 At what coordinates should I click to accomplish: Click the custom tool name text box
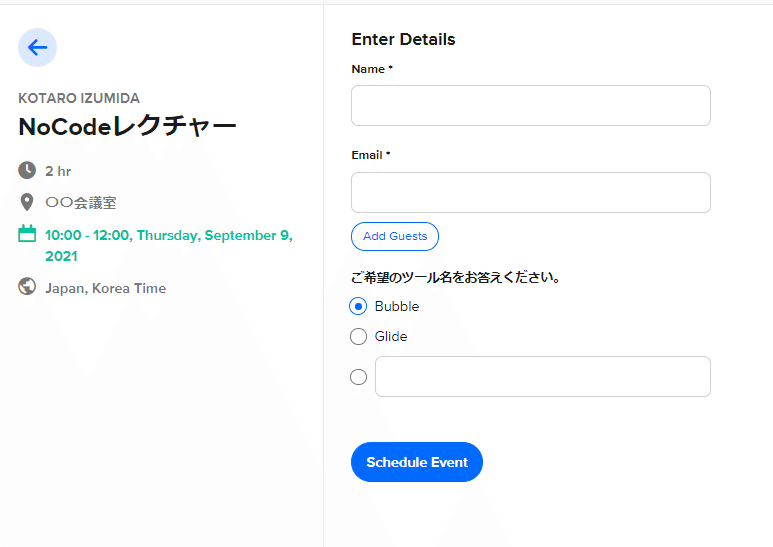point(542,377)
